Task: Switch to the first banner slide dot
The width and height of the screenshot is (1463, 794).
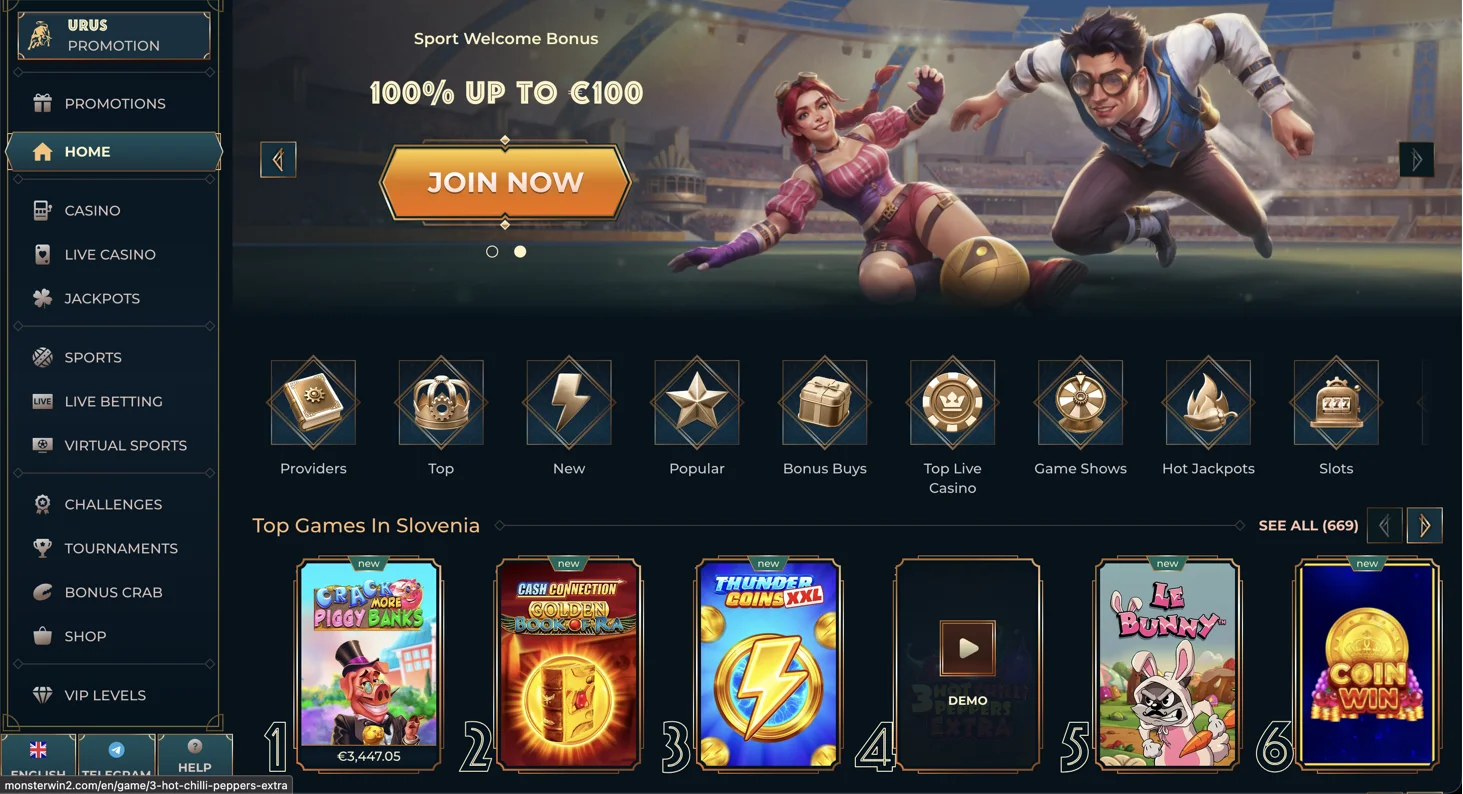Action: pos(492,252)
